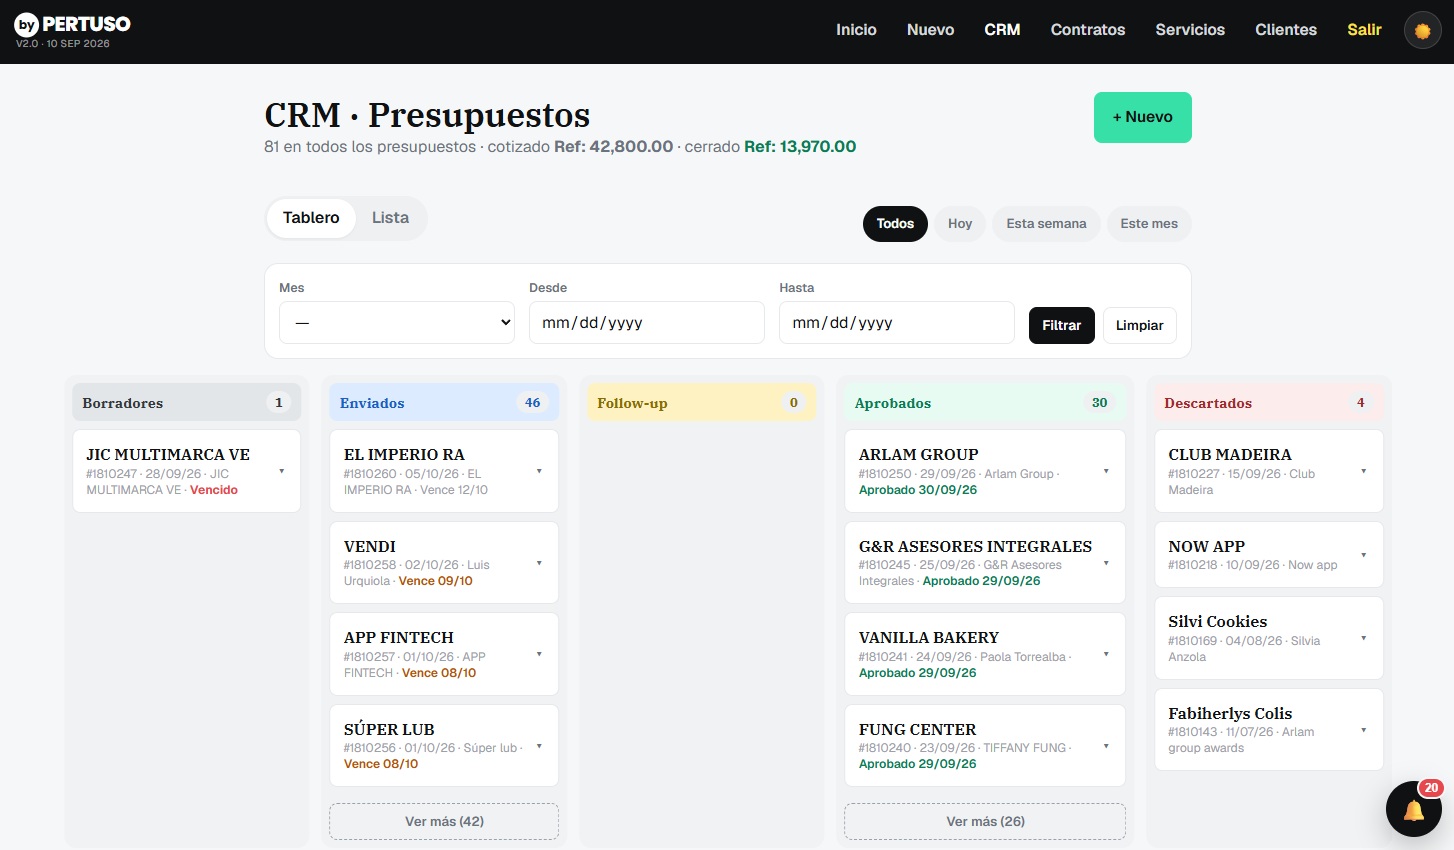Click Salir to log out

1364,30
